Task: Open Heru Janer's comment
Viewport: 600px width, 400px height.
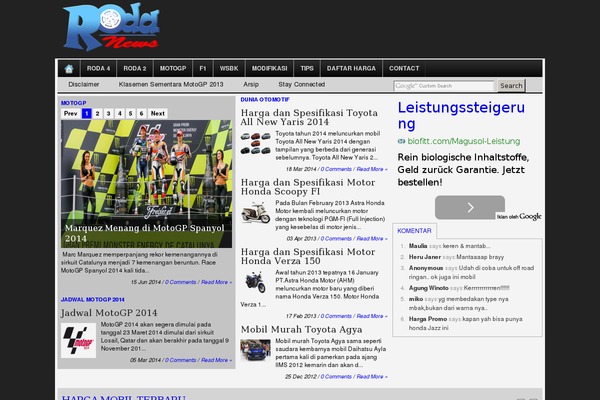Action: pos(456,257)
